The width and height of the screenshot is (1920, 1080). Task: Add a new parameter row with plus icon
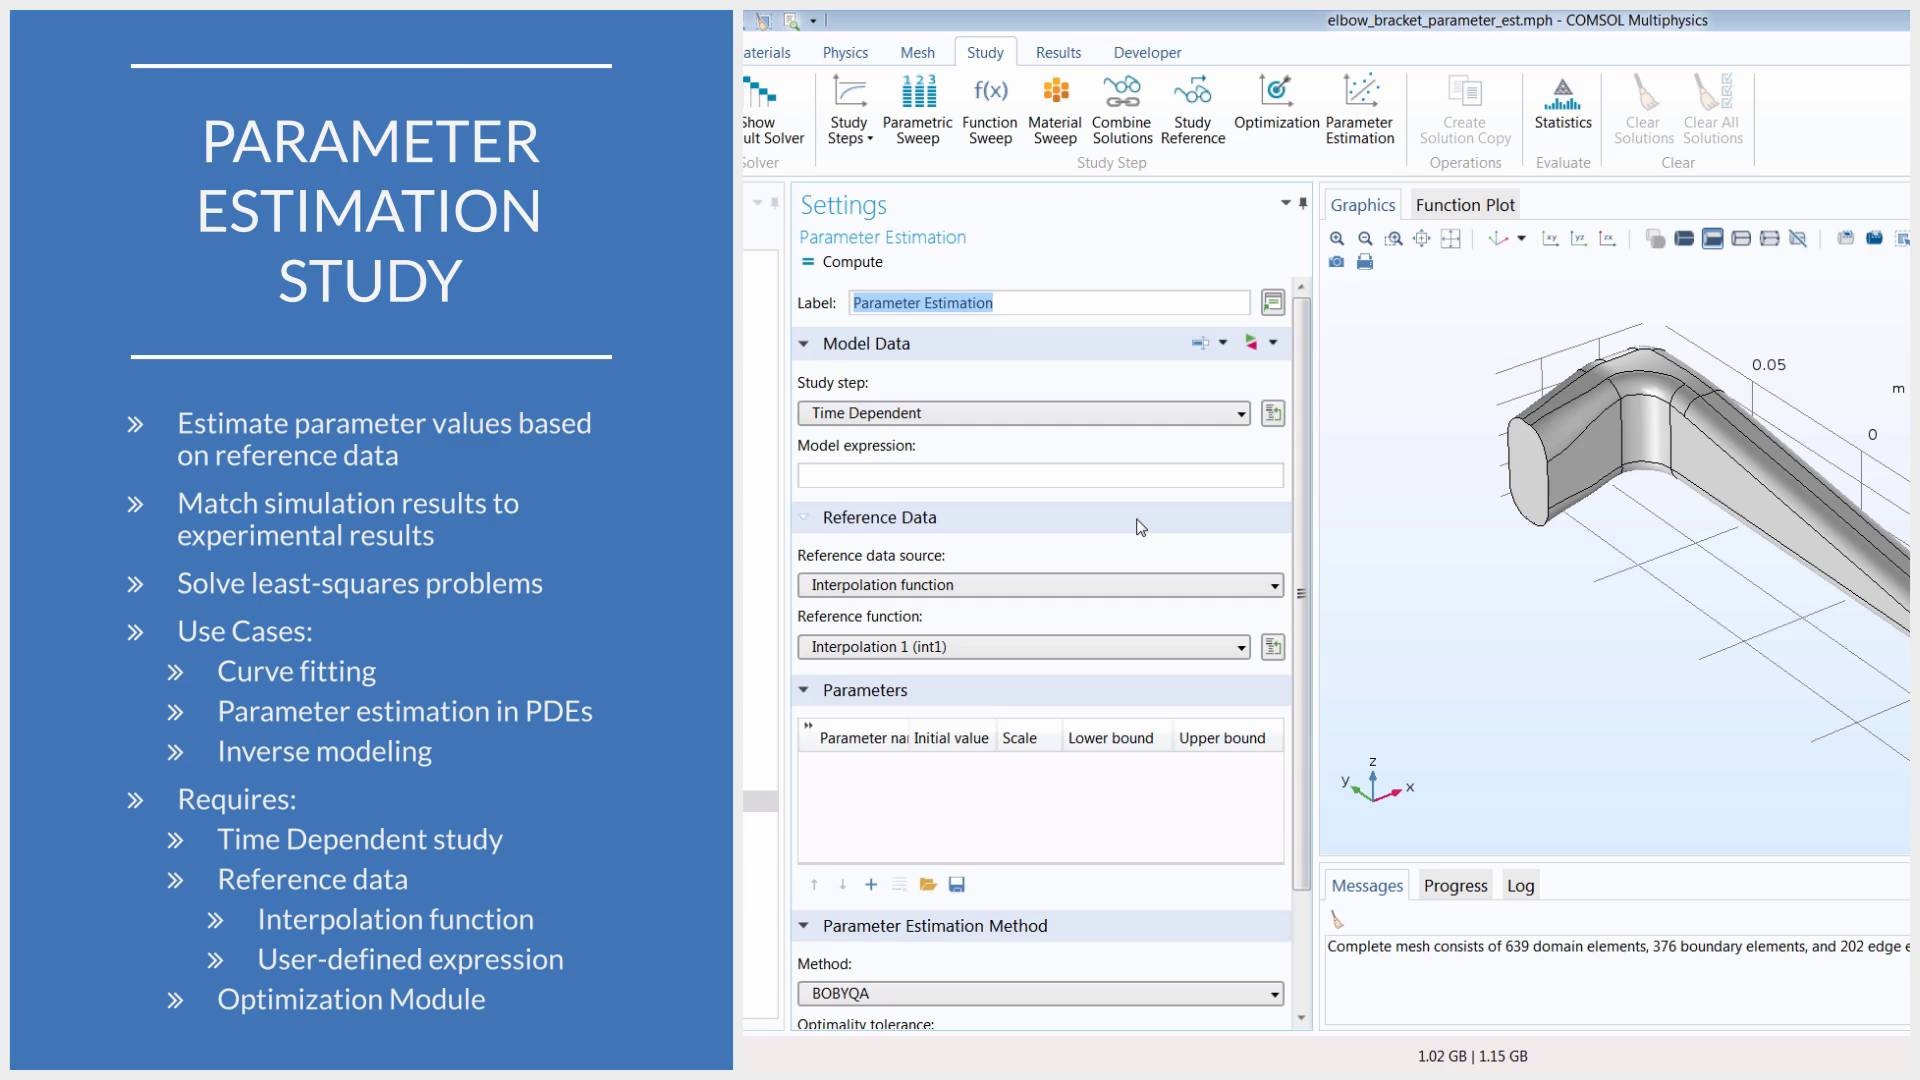pyautogui.click(x=871, y=885)
